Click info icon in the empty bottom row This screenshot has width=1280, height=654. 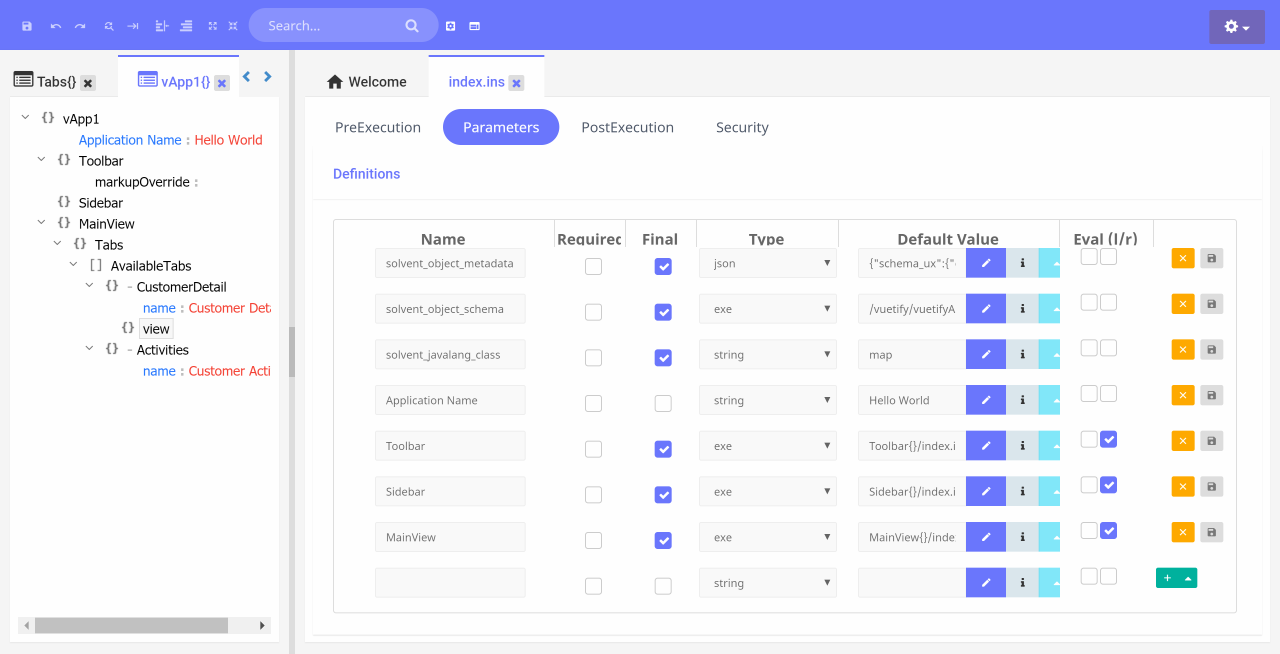1022,583
